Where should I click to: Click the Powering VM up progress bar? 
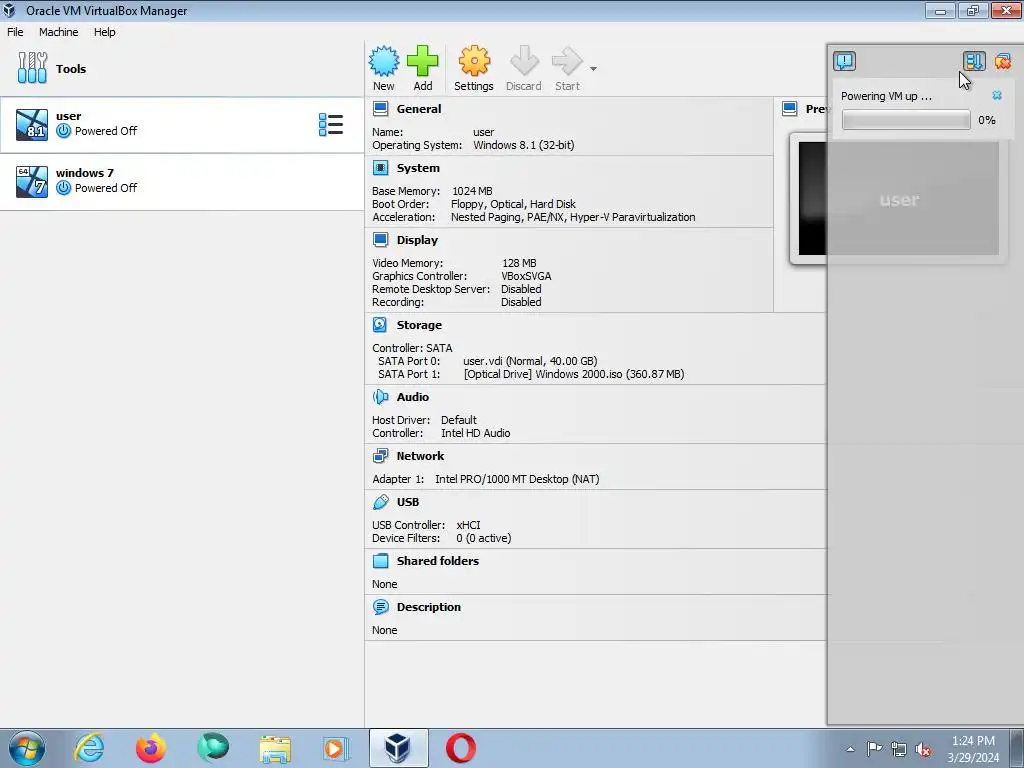[906, 120]
